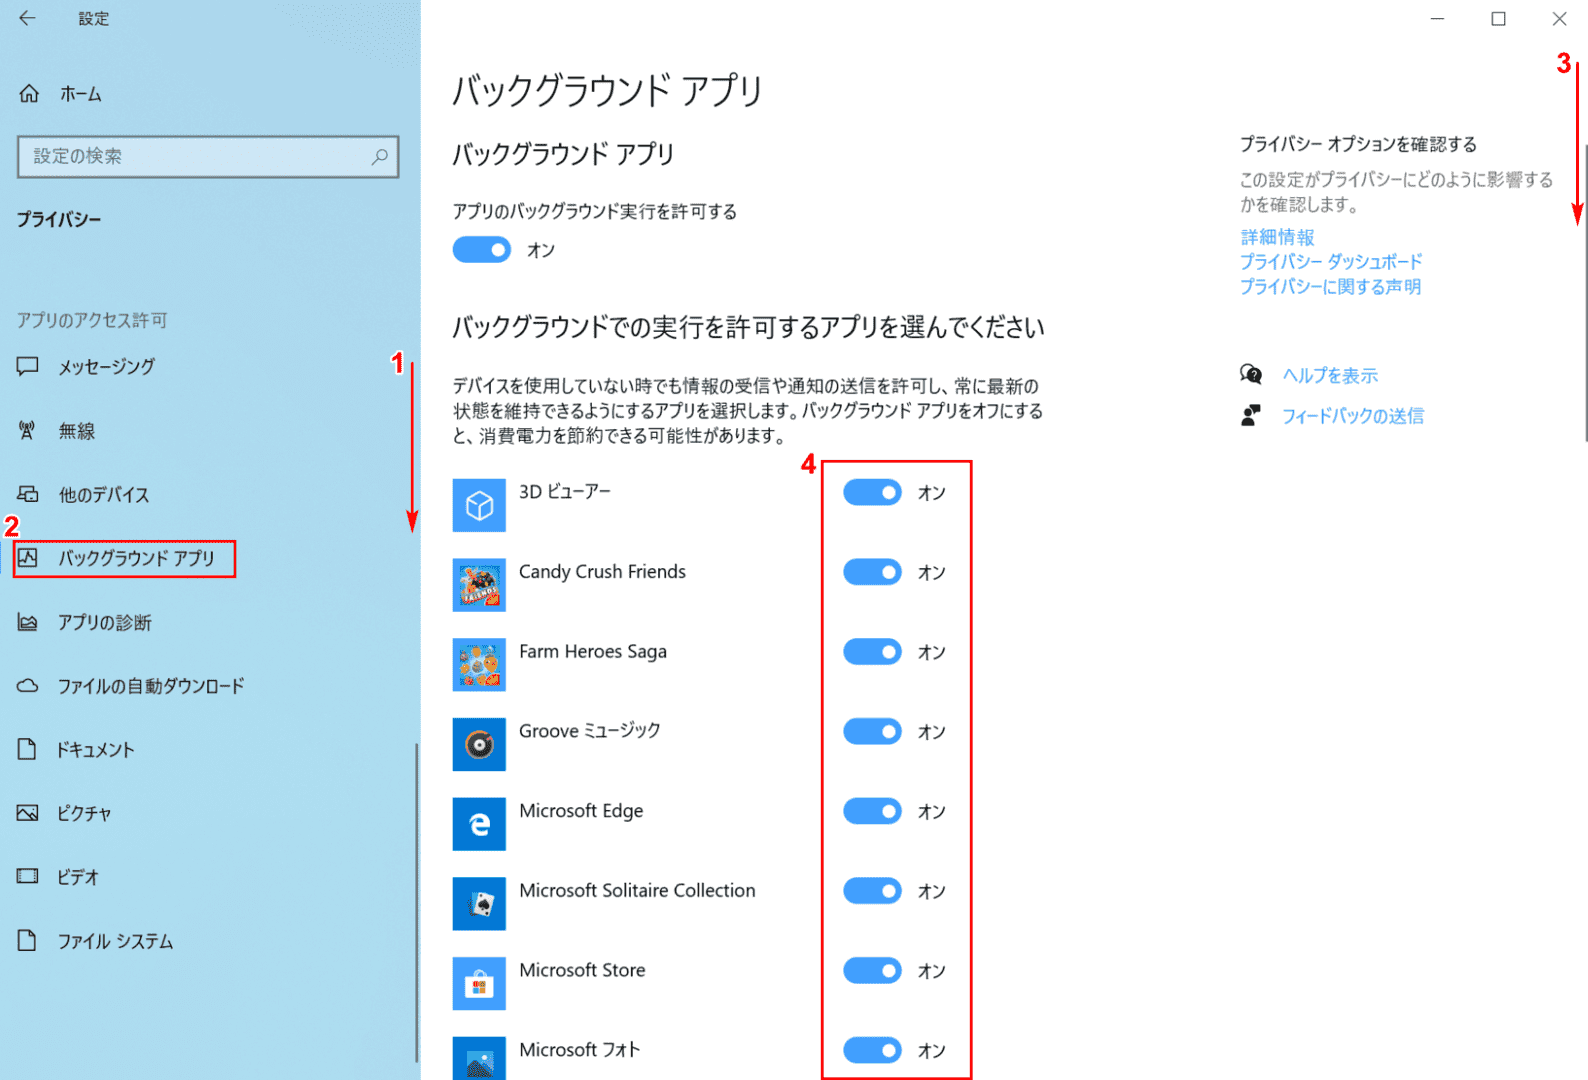Viewport: 1588px width, 1080px height.
Task: Turn off Microsoft Edge background toggle
Action: (x=872, y=811)
